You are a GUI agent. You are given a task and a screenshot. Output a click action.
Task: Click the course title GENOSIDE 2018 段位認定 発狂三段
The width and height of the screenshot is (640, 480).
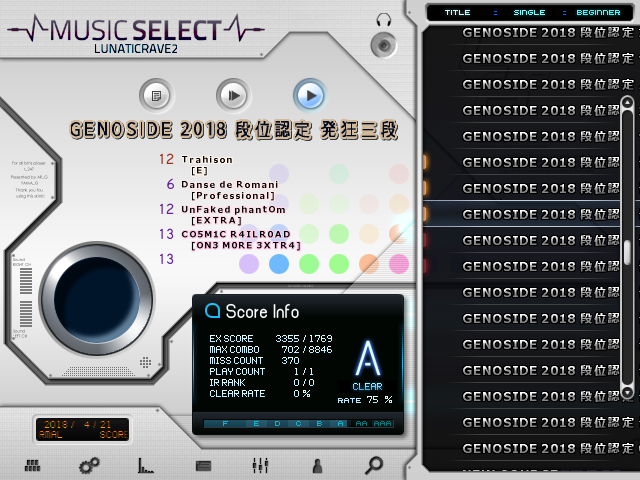(233, 130)
